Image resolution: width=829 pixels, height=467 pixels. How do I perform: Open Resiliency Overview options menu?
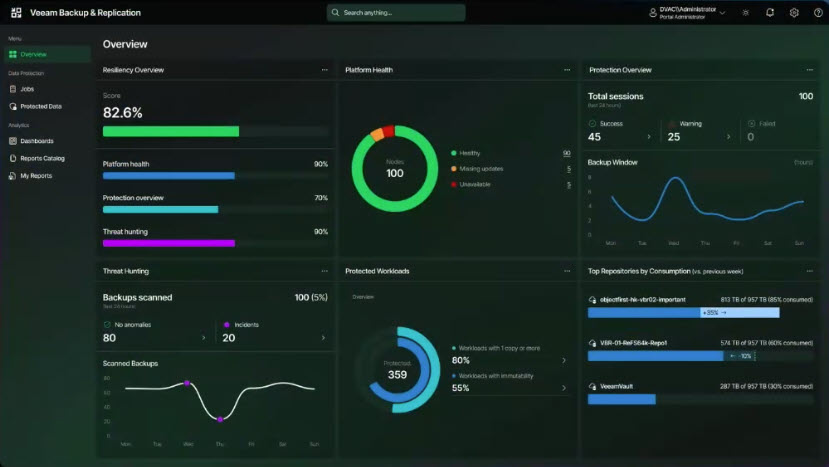click(325, 70)
